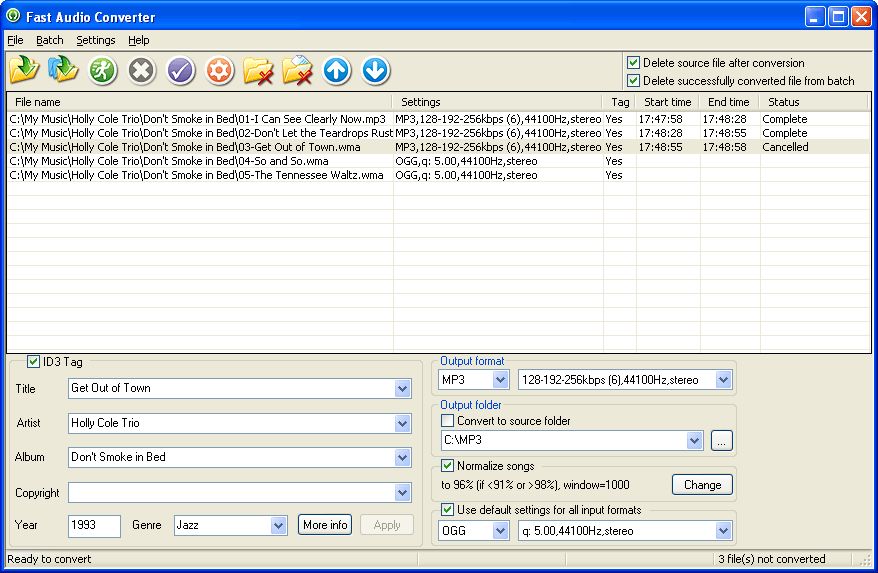Viewport: 878px width, 573px height.
Task: Open the File menu
Action: point(15,40)
